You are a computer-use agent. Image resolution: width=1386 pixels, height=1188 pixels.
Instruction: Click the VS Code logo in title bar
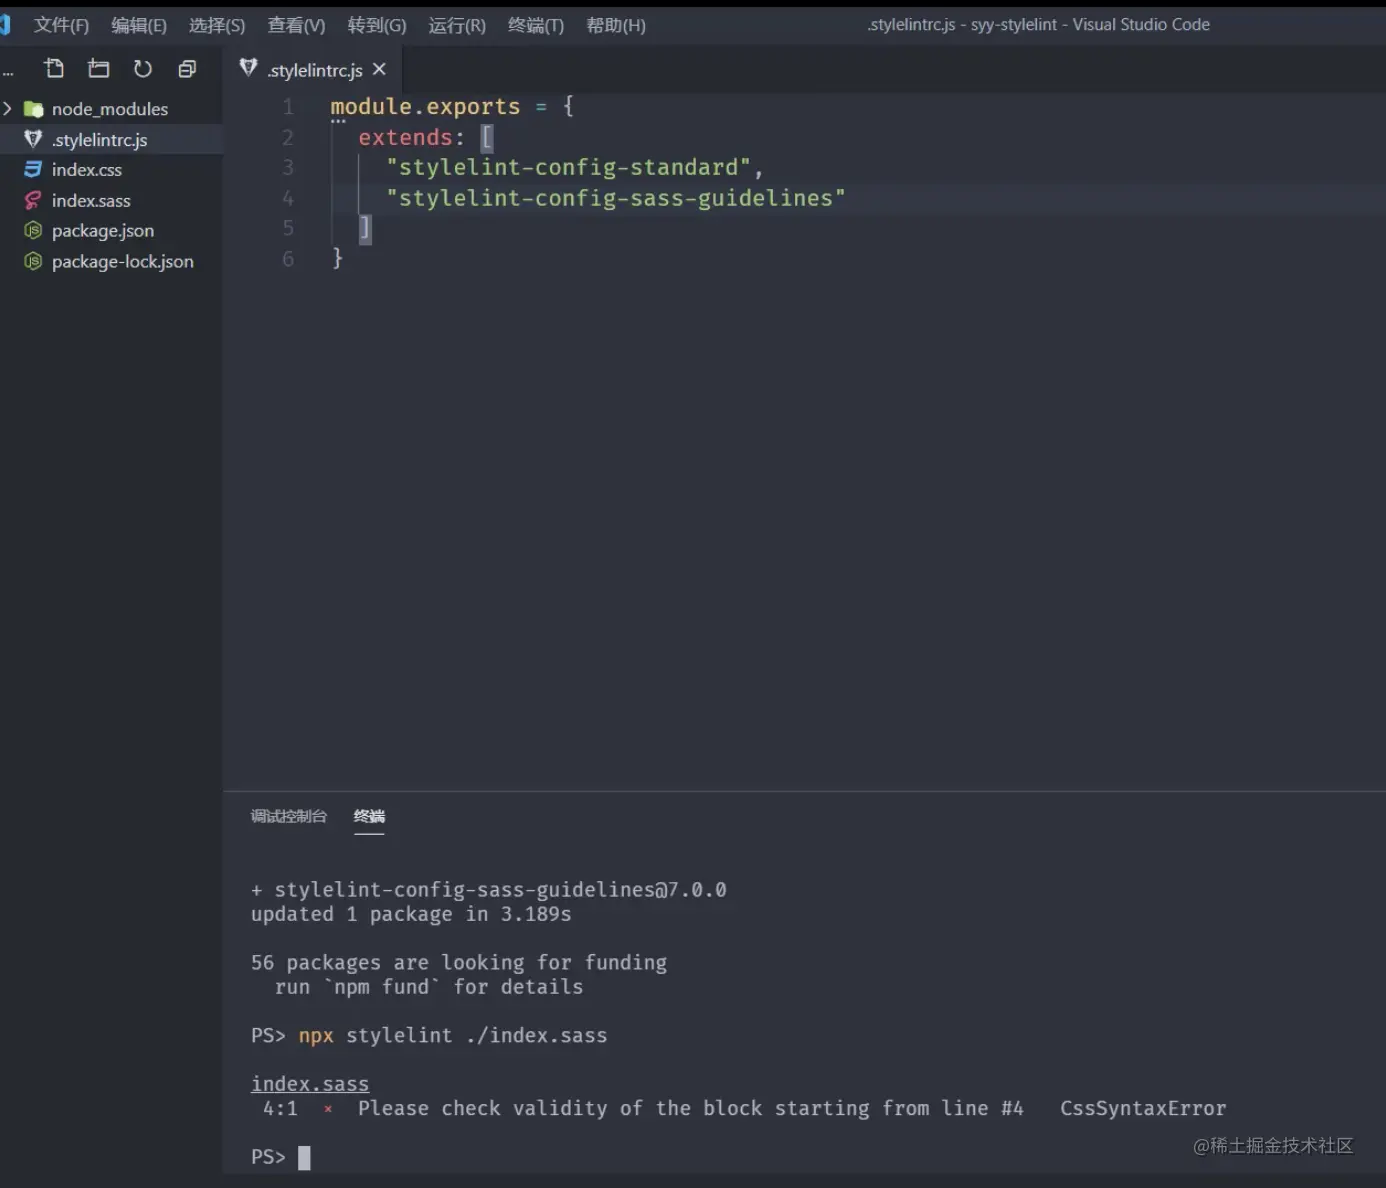[4, 24]
